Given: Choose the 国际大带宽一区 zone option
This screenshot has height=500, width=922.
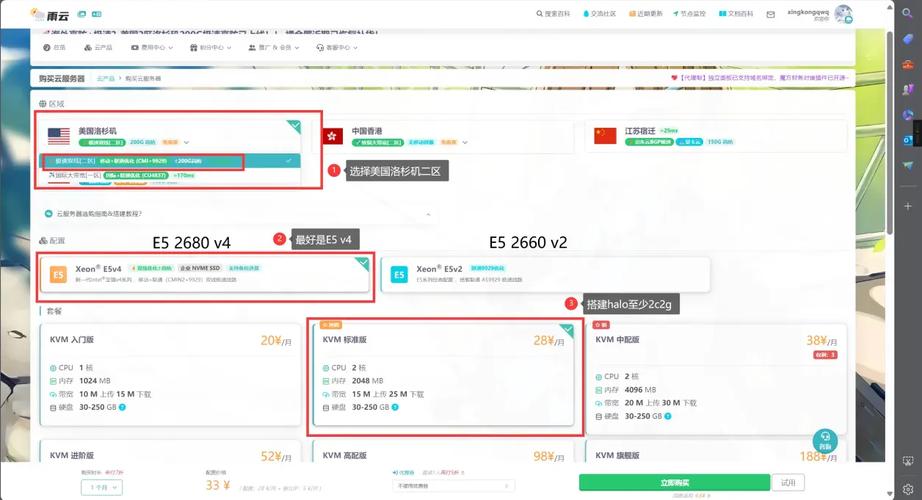Looking at the screenshot, I should [x=170, y=175].
